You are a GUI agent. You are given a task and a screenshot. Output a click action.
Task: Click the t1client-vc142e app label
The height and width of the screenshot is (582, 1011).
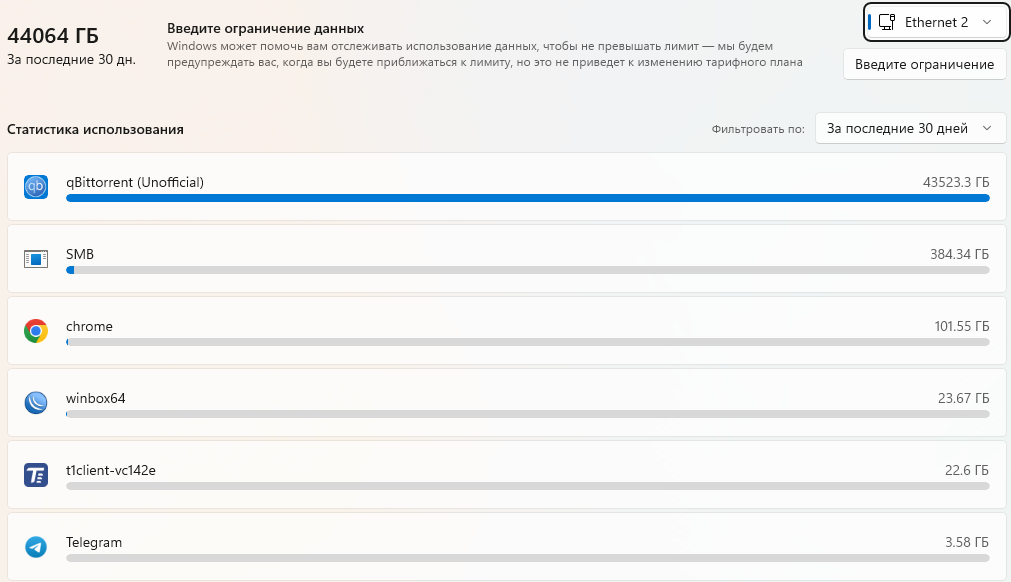click(111, 470)
